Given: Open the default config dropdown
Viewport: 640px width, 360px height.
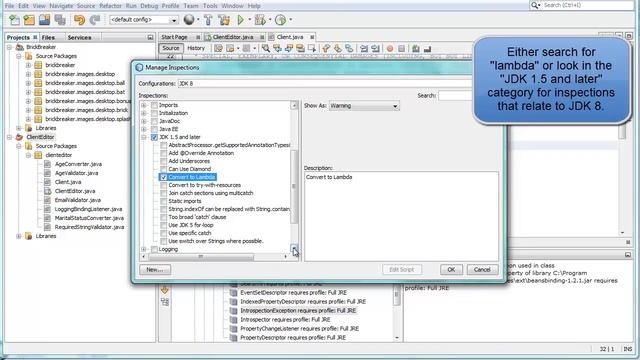Looking at the screenshot, I should point(144,20).
